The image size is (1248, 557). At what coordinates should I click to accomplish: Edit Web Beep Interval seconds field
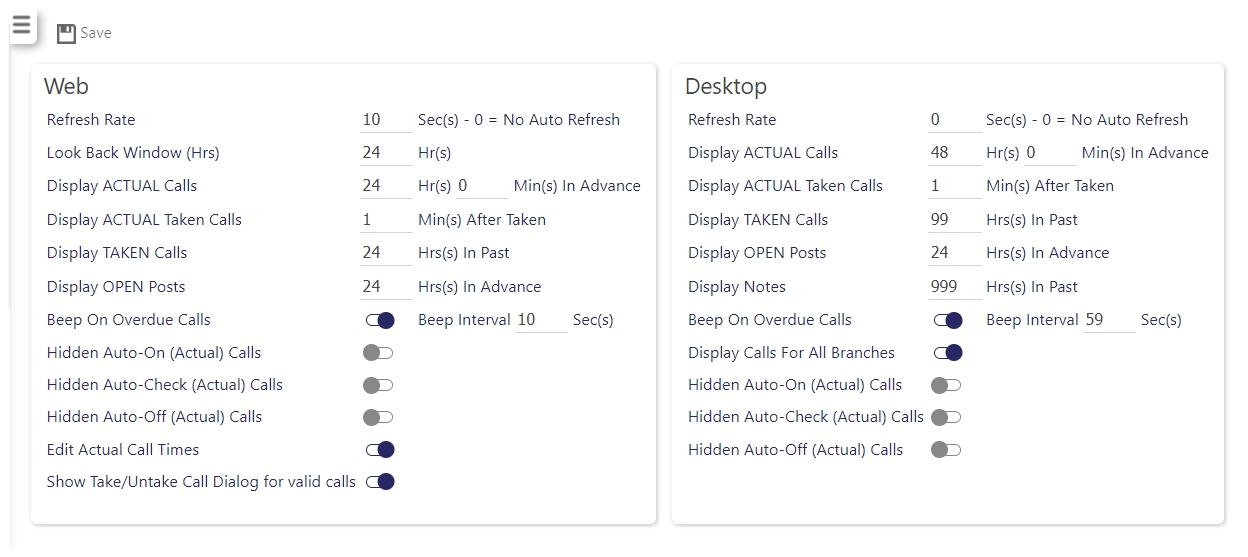pyautogui.click(x=541, y=320)
